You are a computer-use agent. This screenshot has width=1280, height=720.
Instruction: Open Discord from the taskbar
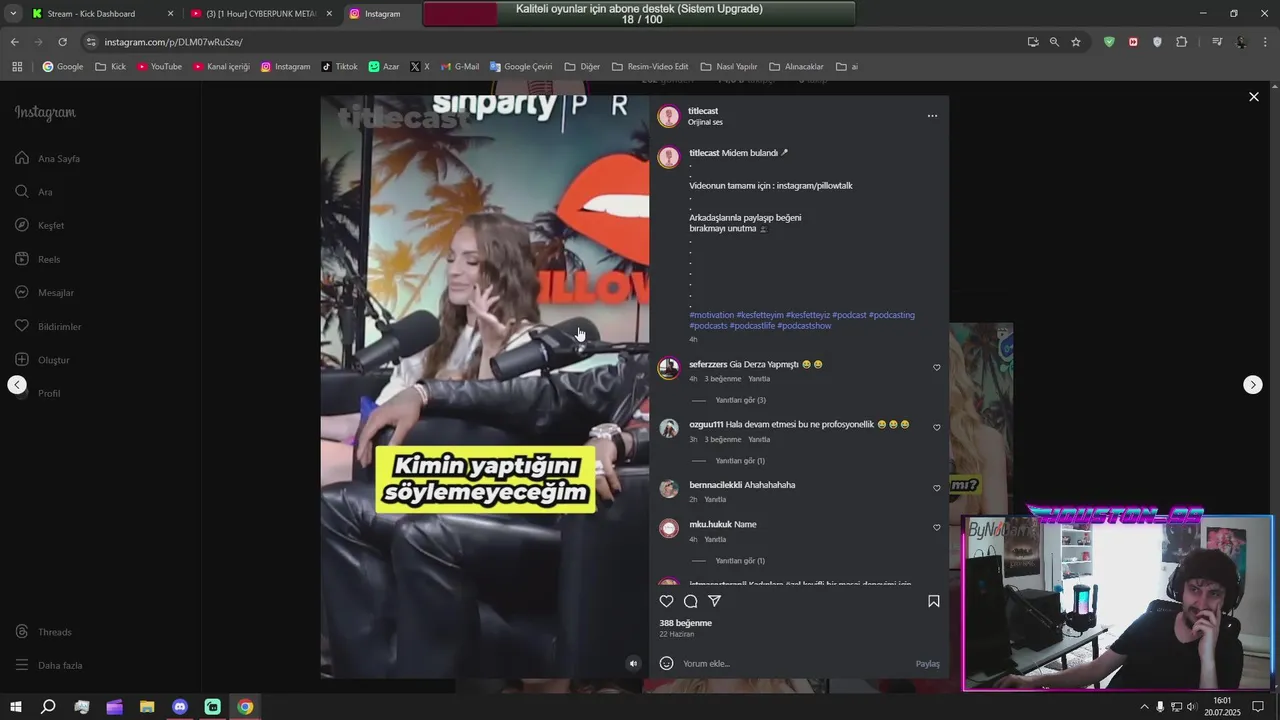[180, 707]
